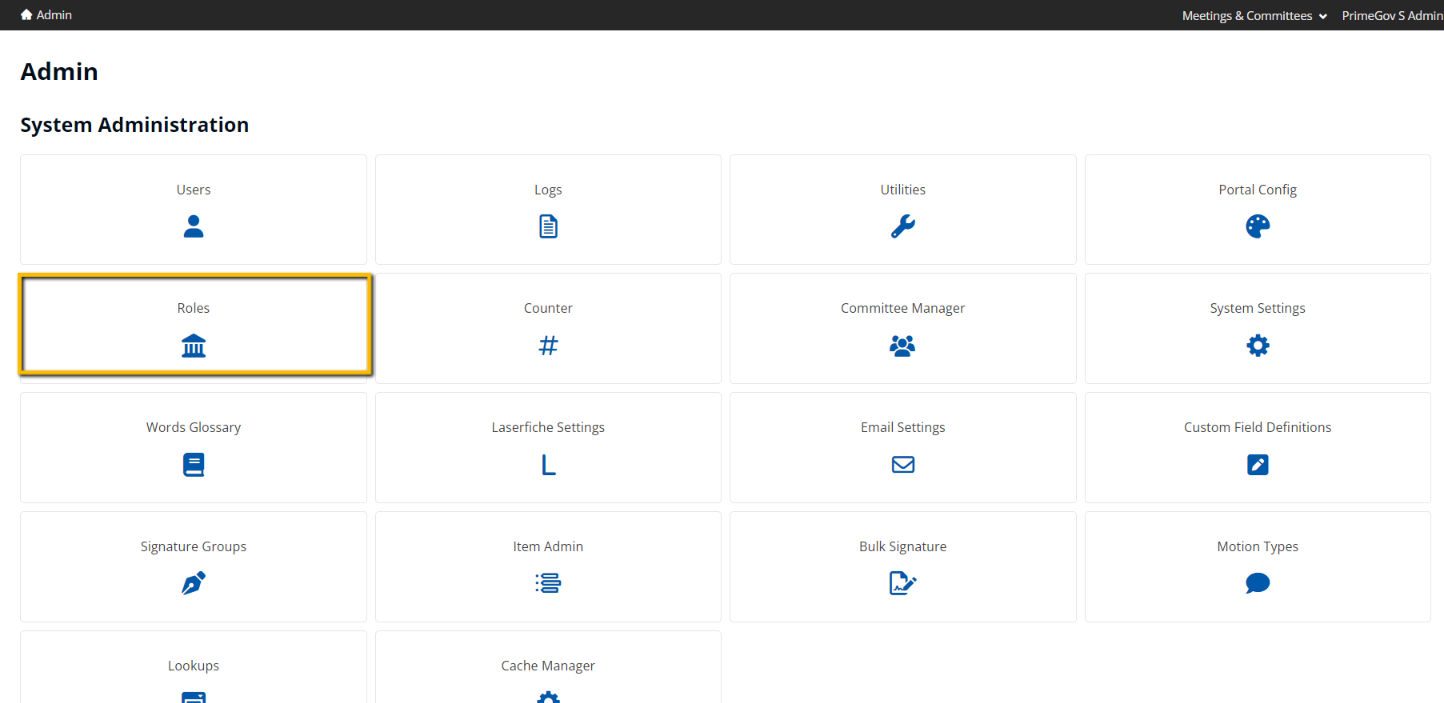
Task: Open the Meetings & Committees menu
Action: point(1255,15)
